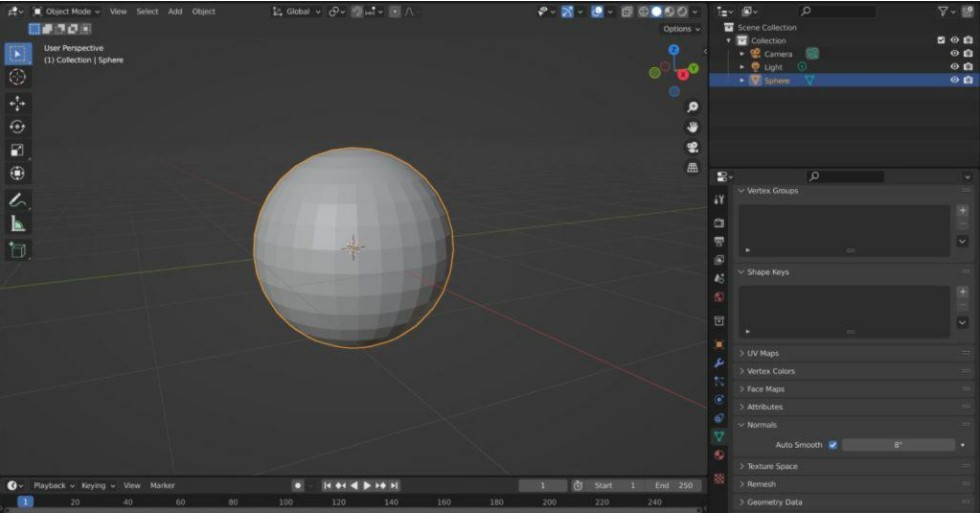Open the Tool properties tab
Image resolution: width=980 pixels, height=513 pixels.
pyautogui.click(x=719, y=199)
